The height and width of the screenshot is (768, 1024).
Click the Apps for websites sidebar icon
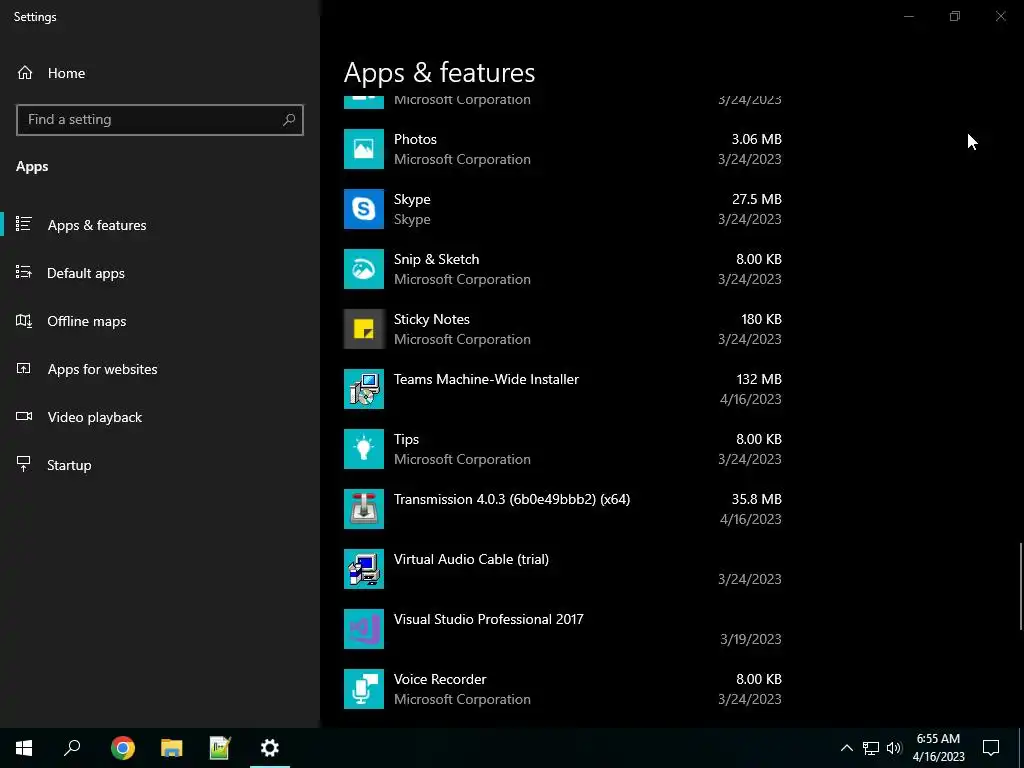click(24, 368)
